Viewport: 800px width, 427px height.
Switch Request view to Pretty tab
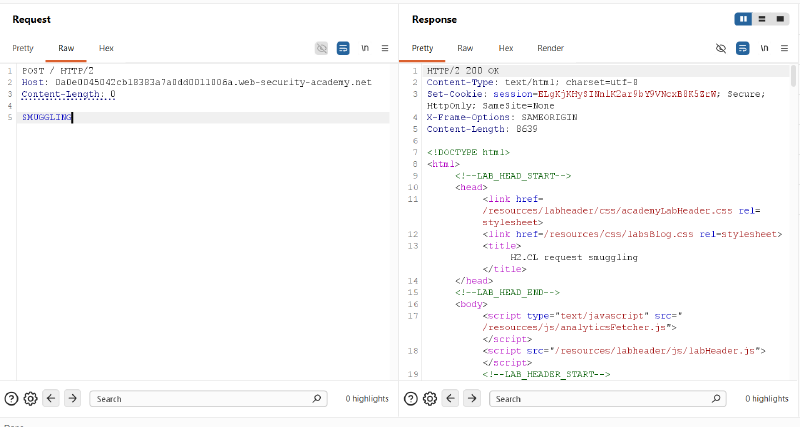(x=23, y=48)
